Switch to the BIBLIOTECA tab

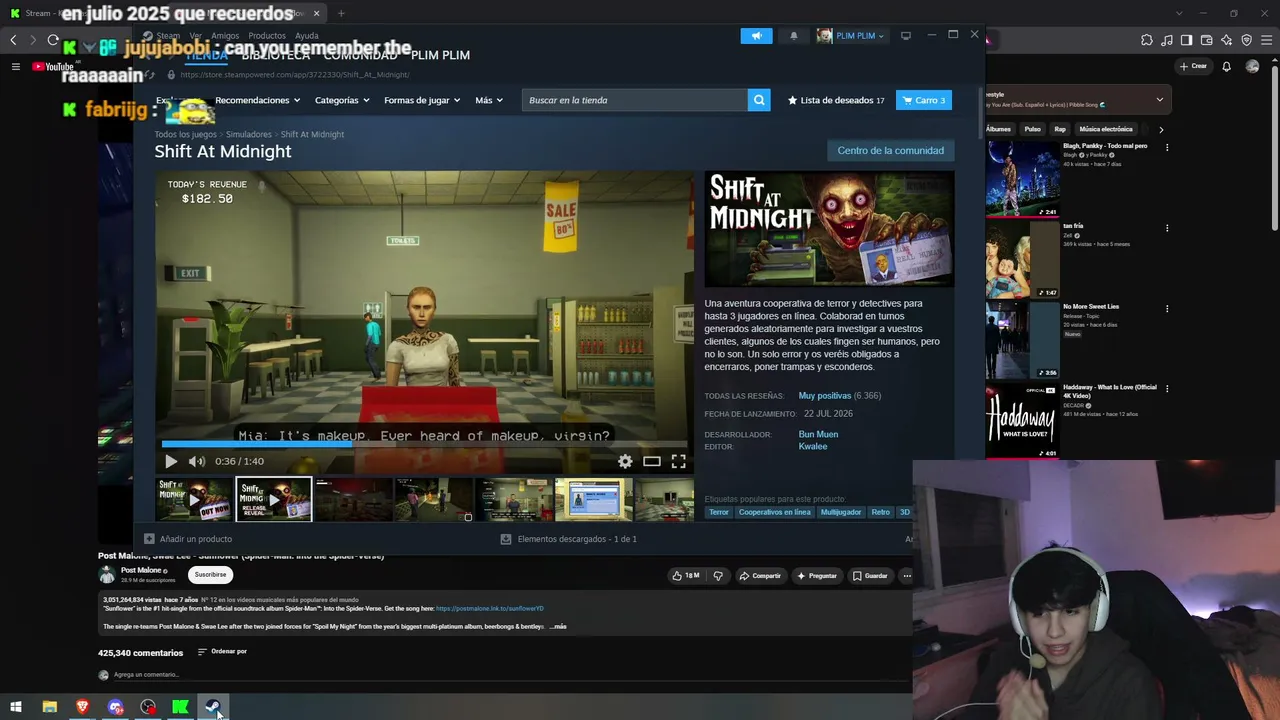tap(276, 55)
